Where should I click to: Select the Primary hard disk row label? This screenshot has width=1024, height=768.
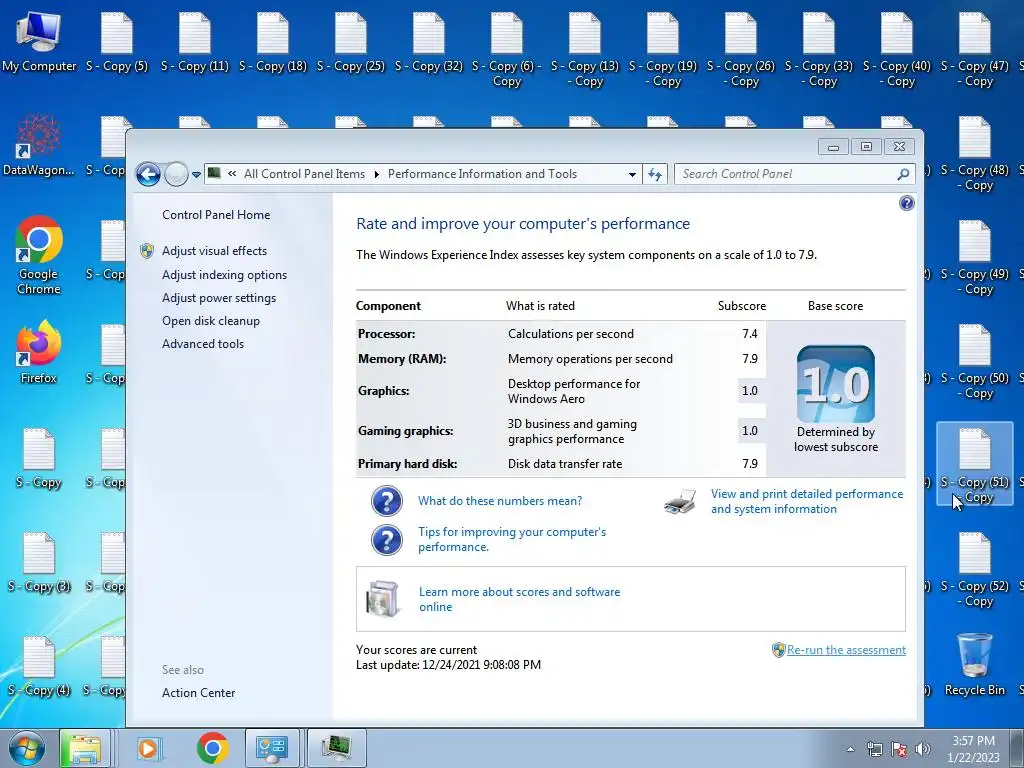(x=407, y=464)
